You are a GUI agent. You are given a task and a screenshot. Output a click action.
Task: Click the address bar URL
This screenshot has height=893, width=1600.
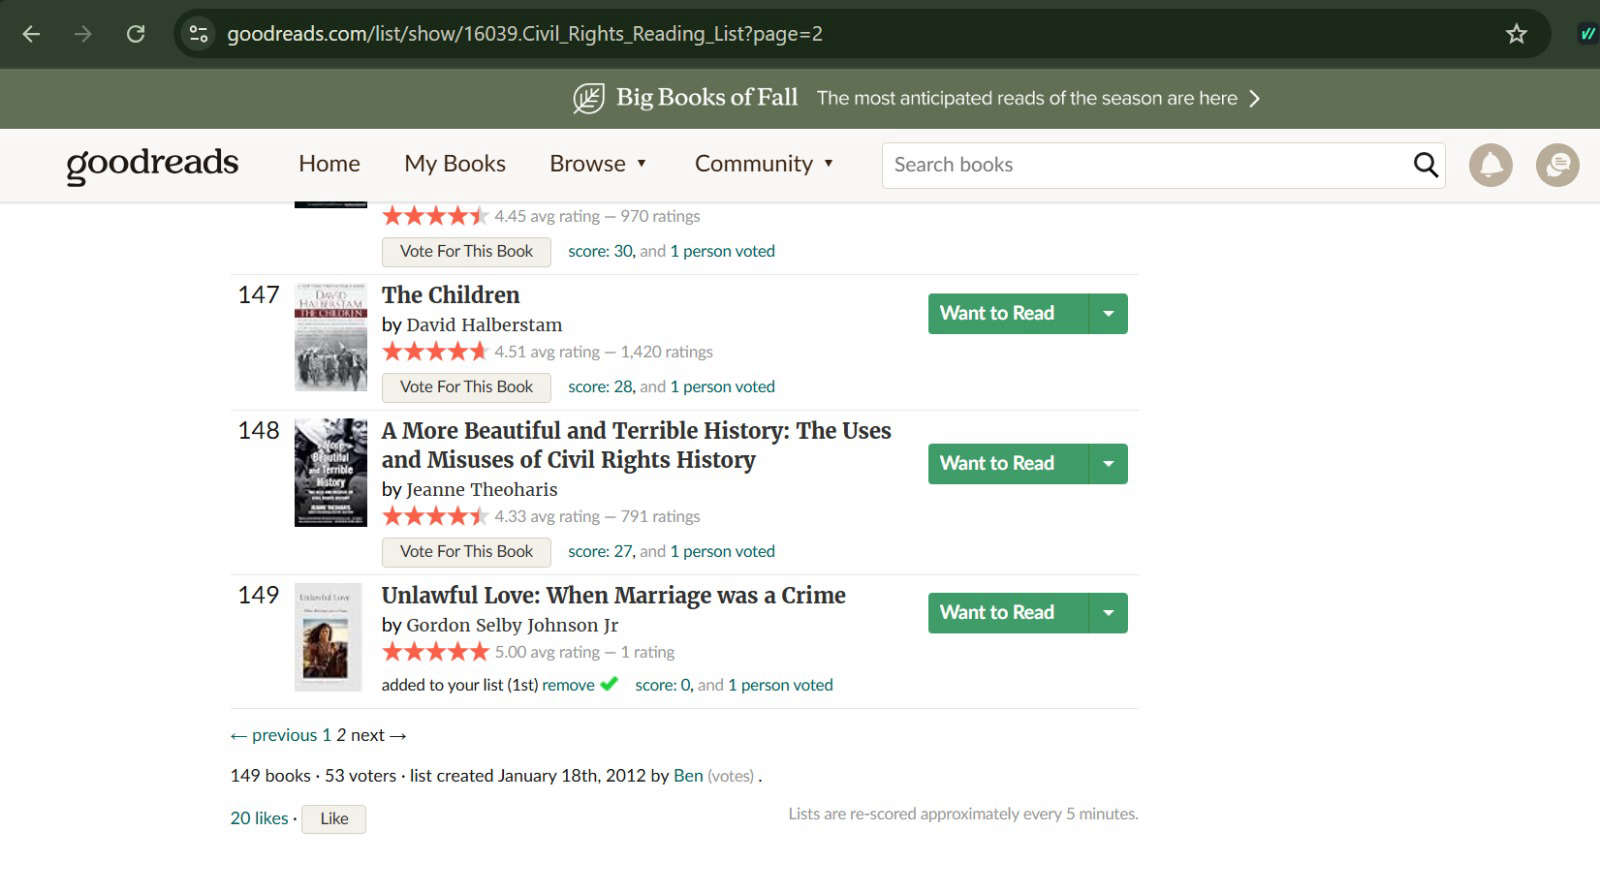pyautogui.click(x=525, y=34)
